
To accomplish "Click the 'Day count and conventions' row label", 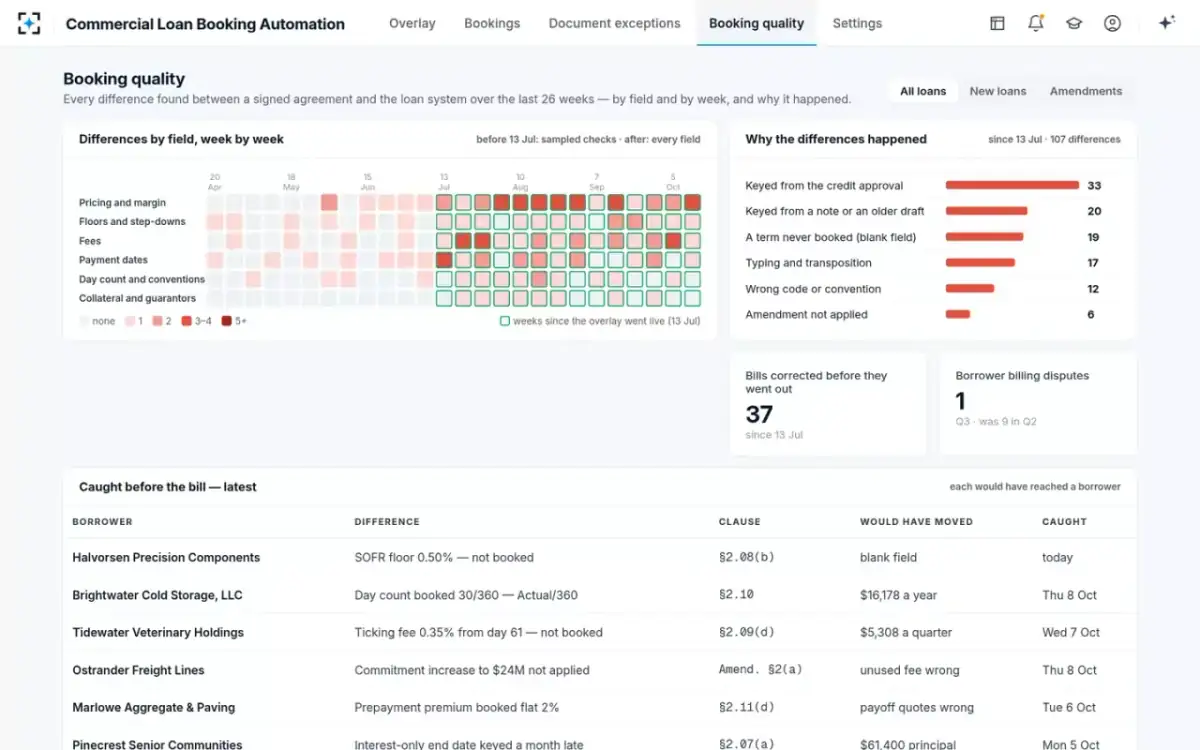I will (142, 279).
